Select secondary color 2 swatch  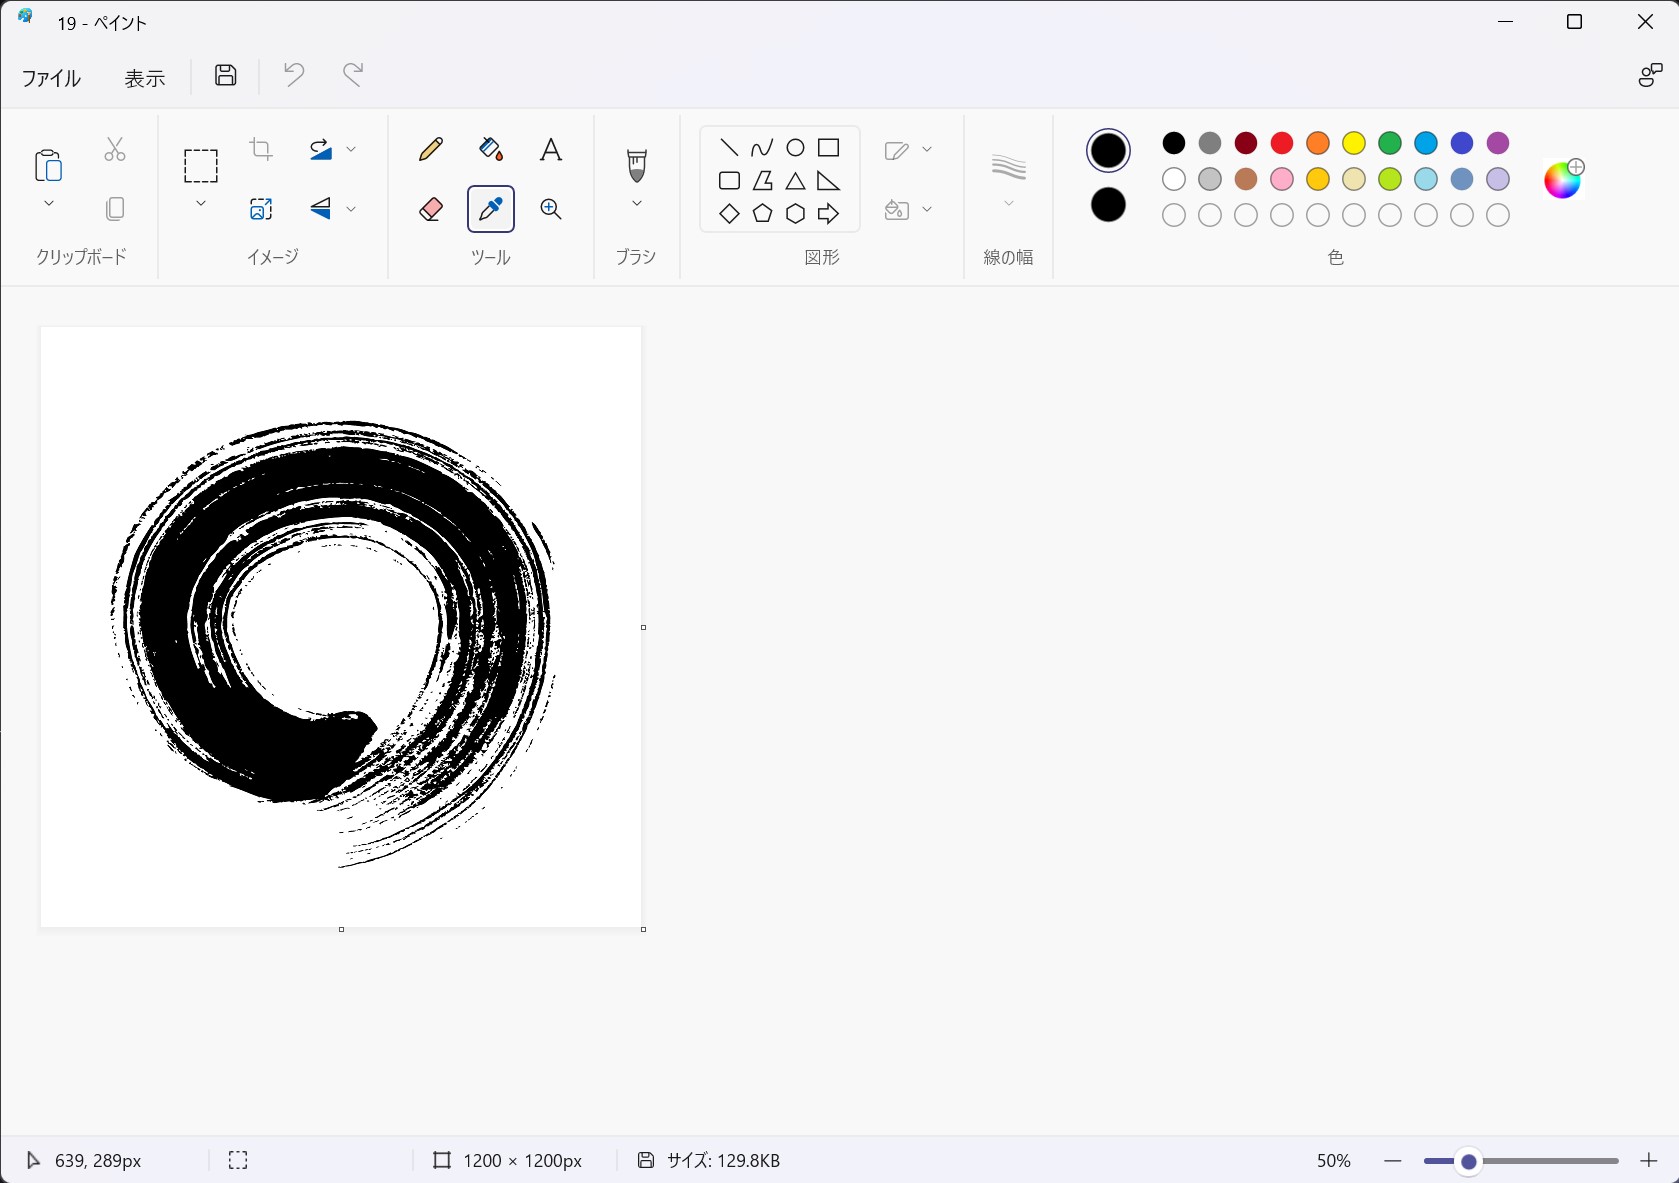click(1108, 205)
